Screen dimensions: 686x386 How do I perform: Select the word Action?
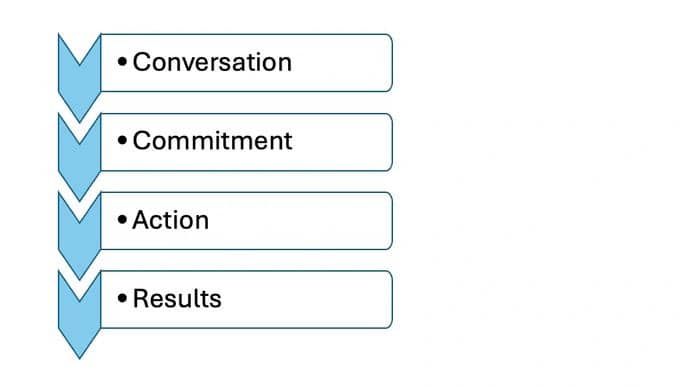(x=171, y=220)
